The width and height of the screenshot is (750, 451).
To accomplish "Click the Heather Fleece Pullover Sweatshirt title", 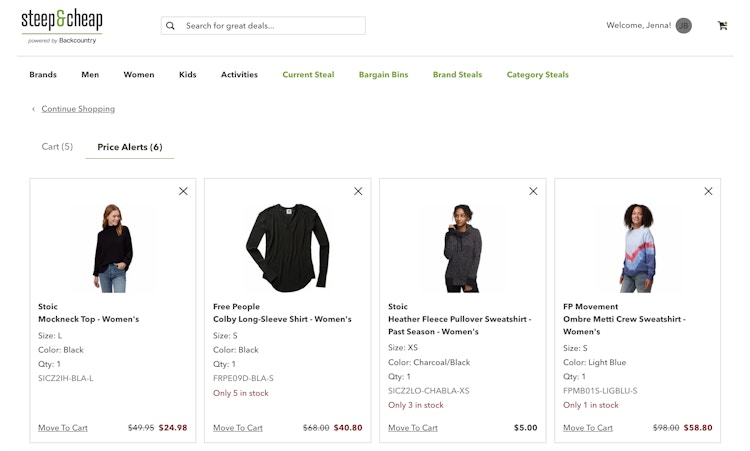I will (460, 325).
